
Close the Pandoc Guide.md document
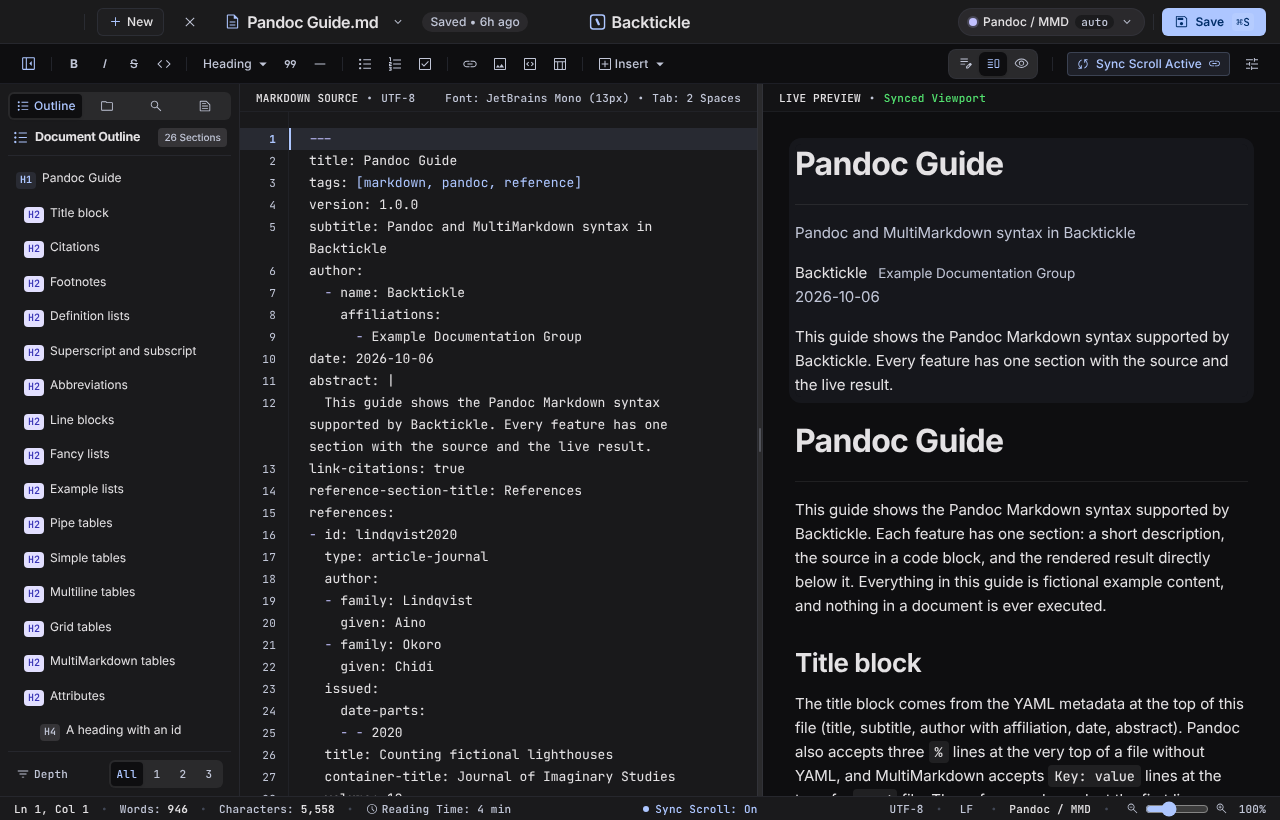[190, 22]
